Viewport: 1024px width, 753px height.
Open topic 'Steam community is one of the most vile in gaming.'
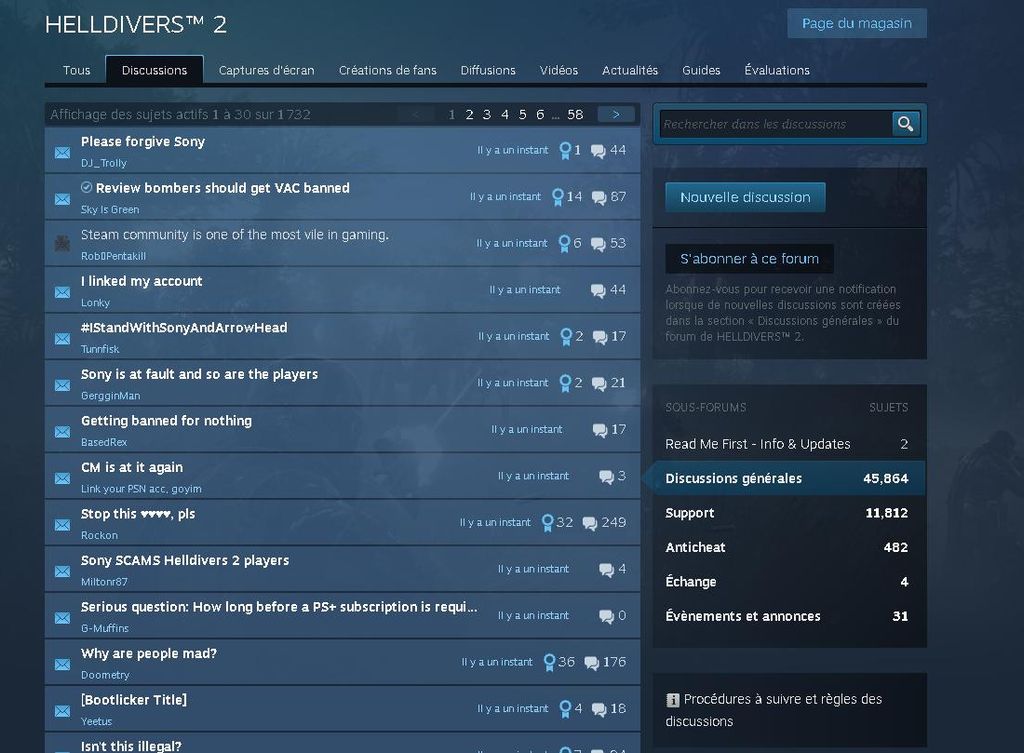click(234, 234)
